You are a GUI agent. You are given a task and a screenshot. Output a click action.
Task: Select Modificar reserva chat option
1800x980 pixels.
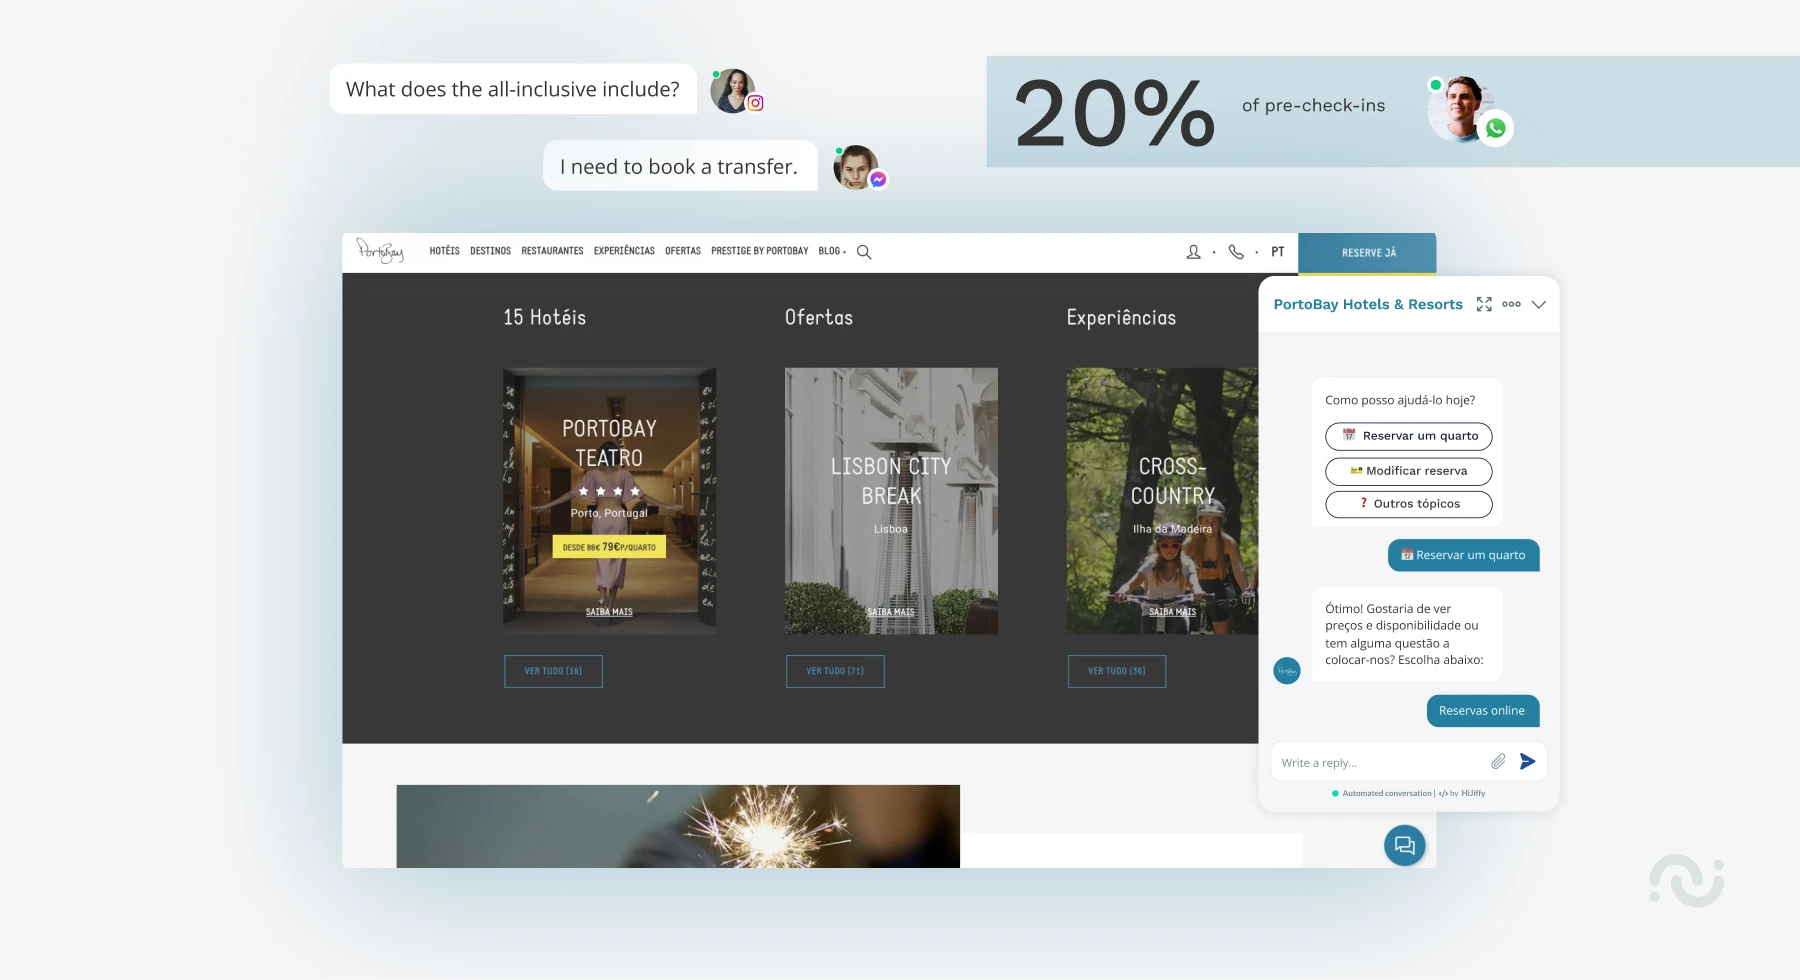1408,471
